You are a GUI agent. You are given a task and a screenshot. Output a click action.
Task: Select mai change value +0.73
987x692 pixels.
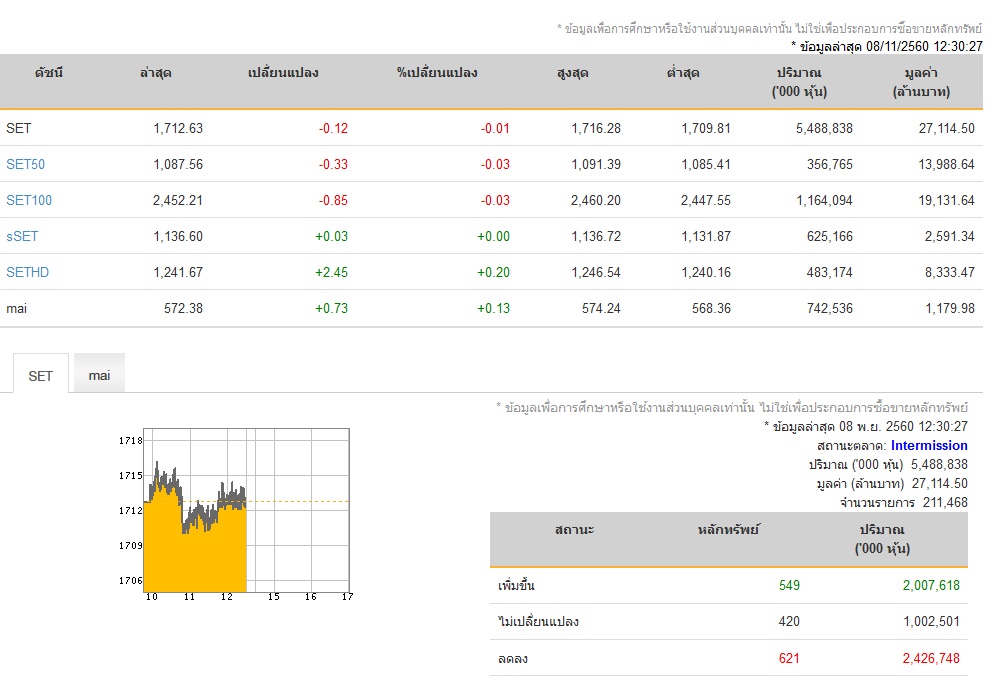pyautogui.click(x=331, y=309)
